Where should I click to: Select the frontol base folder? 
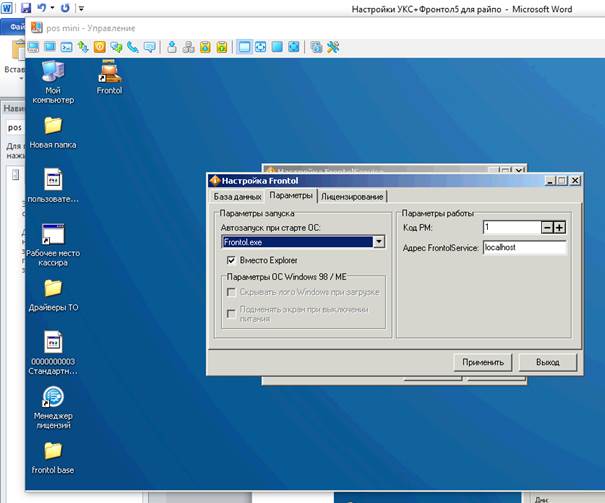coord(53,457)
